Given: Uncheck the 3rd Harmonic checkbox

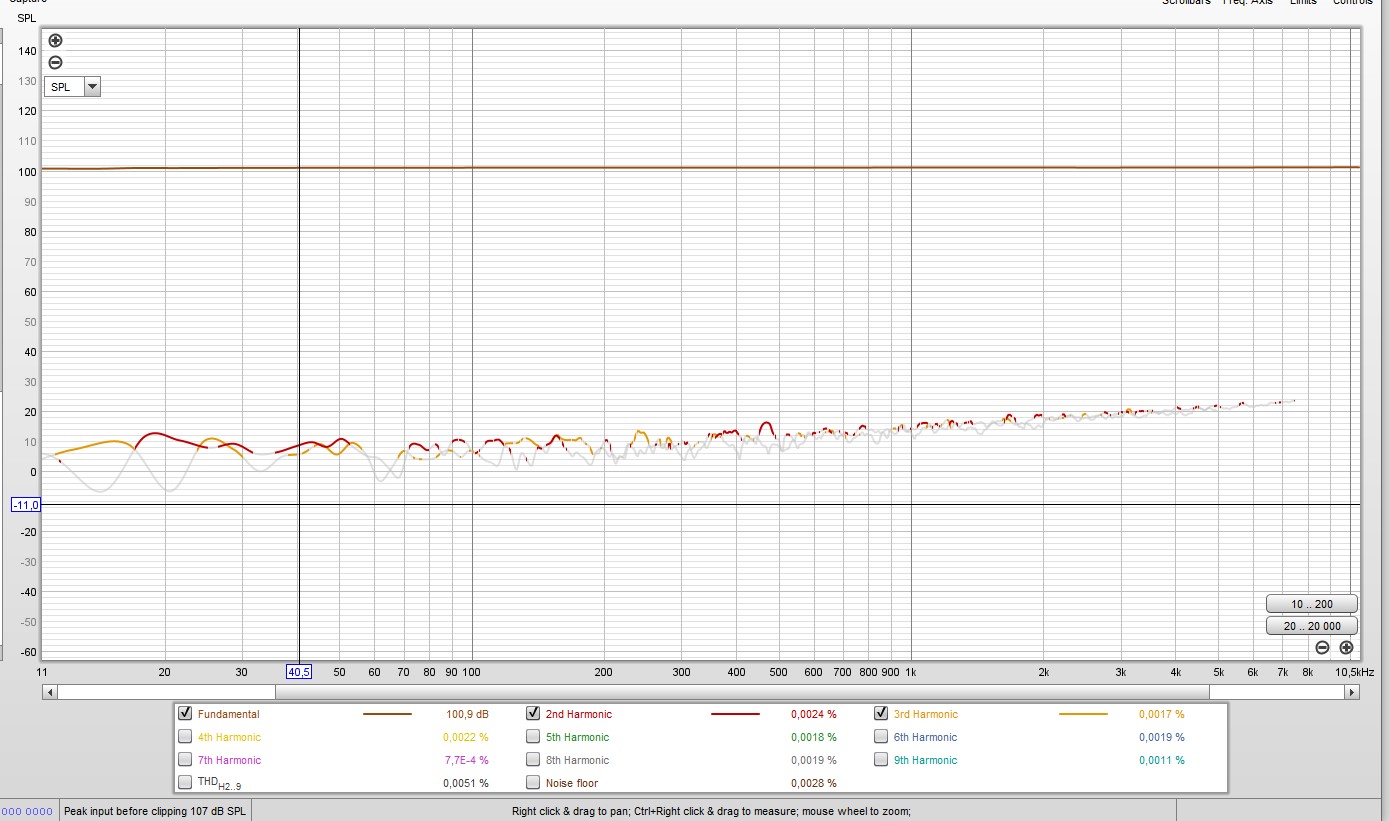Looking at the screenshot, I should [881, 714].
